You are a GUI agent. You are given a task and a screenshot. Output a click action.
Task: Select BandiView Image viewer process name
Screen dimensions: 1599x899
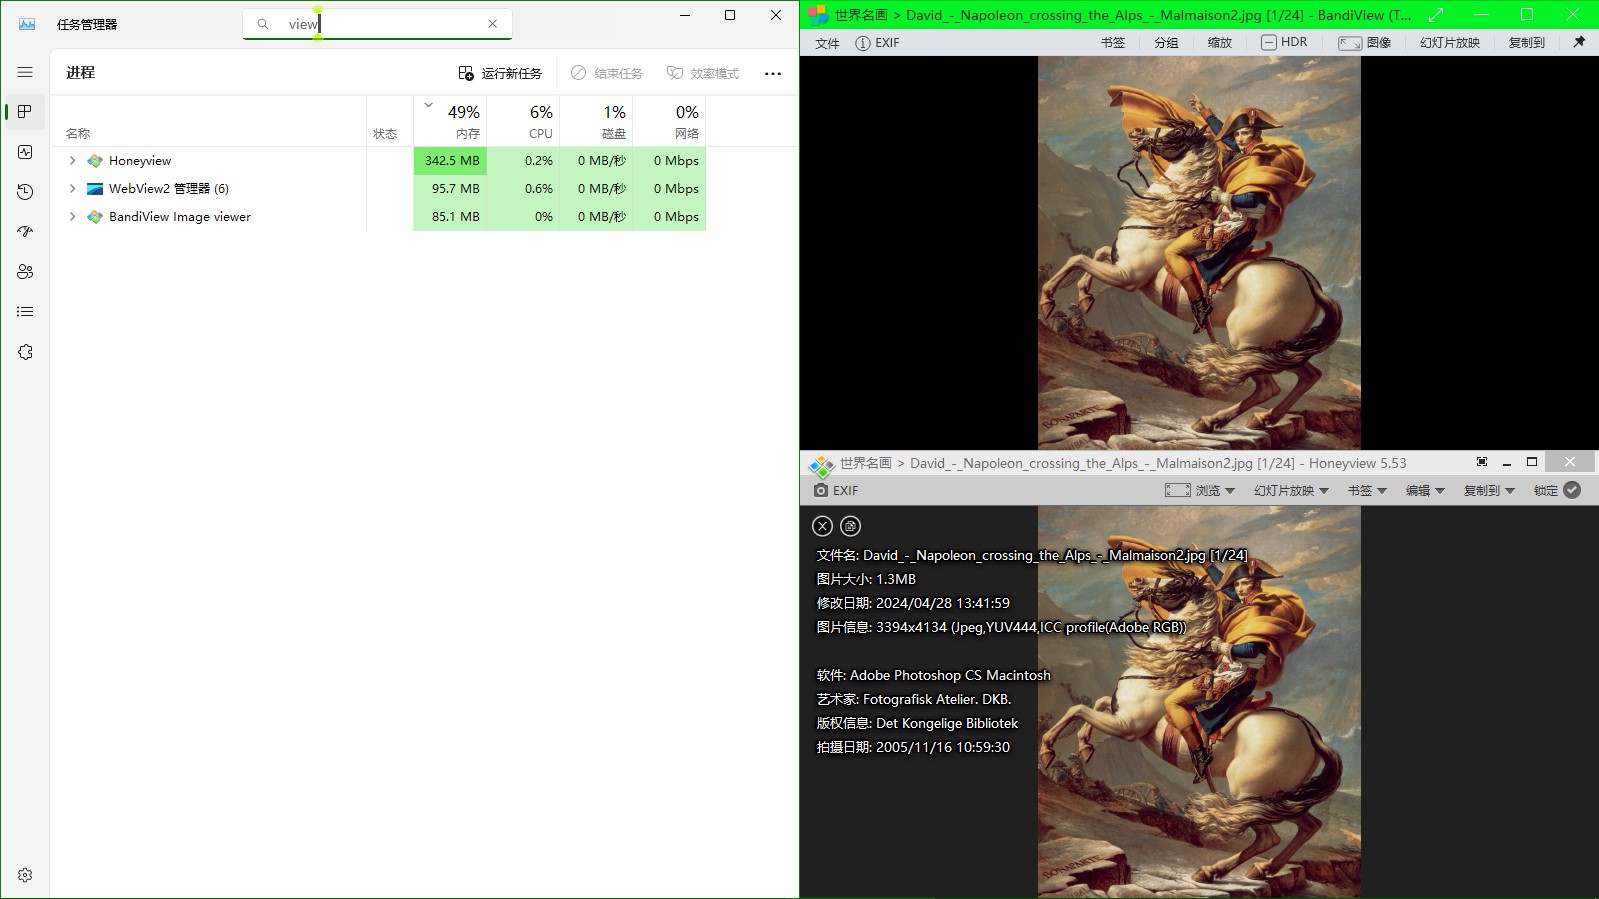(180, 217)
